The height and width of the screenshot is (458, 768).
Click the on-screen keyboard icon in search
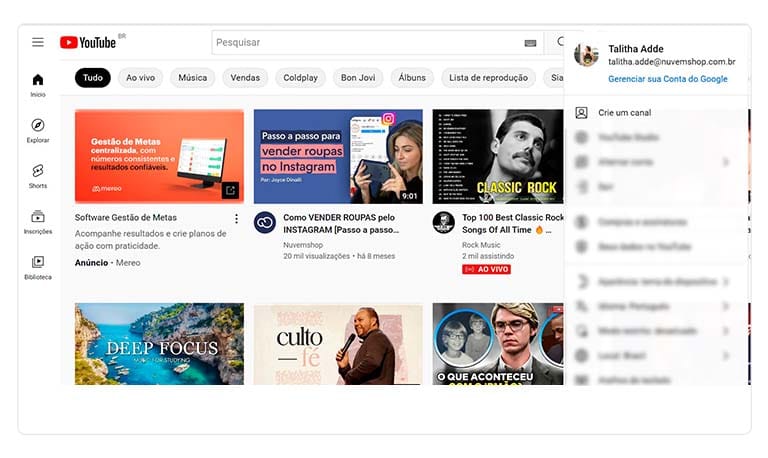point(530,43)
